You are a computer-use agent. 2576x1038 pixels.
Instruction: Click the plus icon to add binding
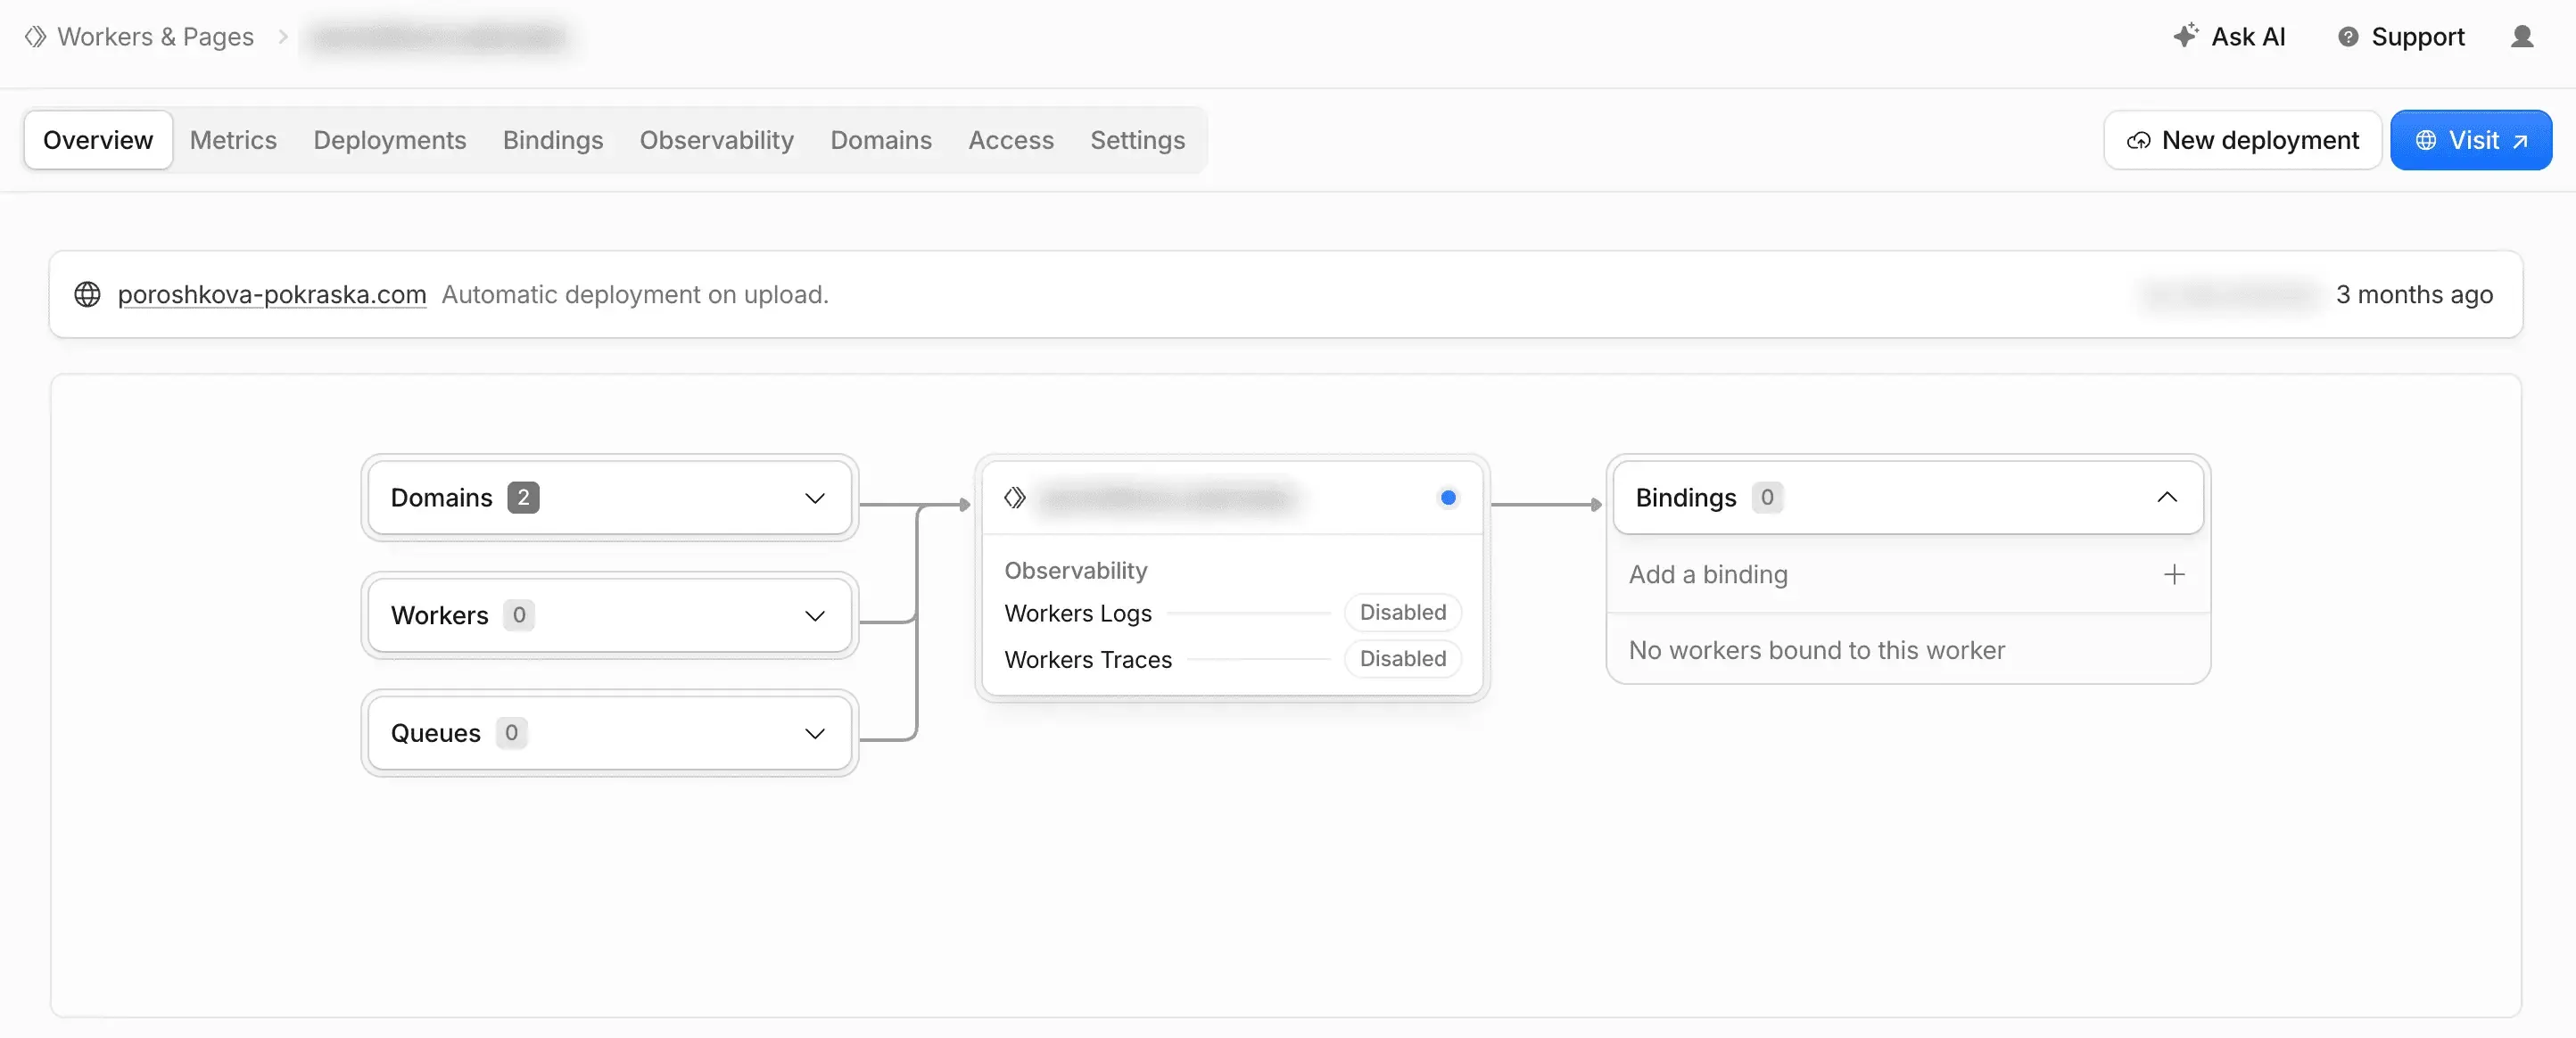point(2174,574)
